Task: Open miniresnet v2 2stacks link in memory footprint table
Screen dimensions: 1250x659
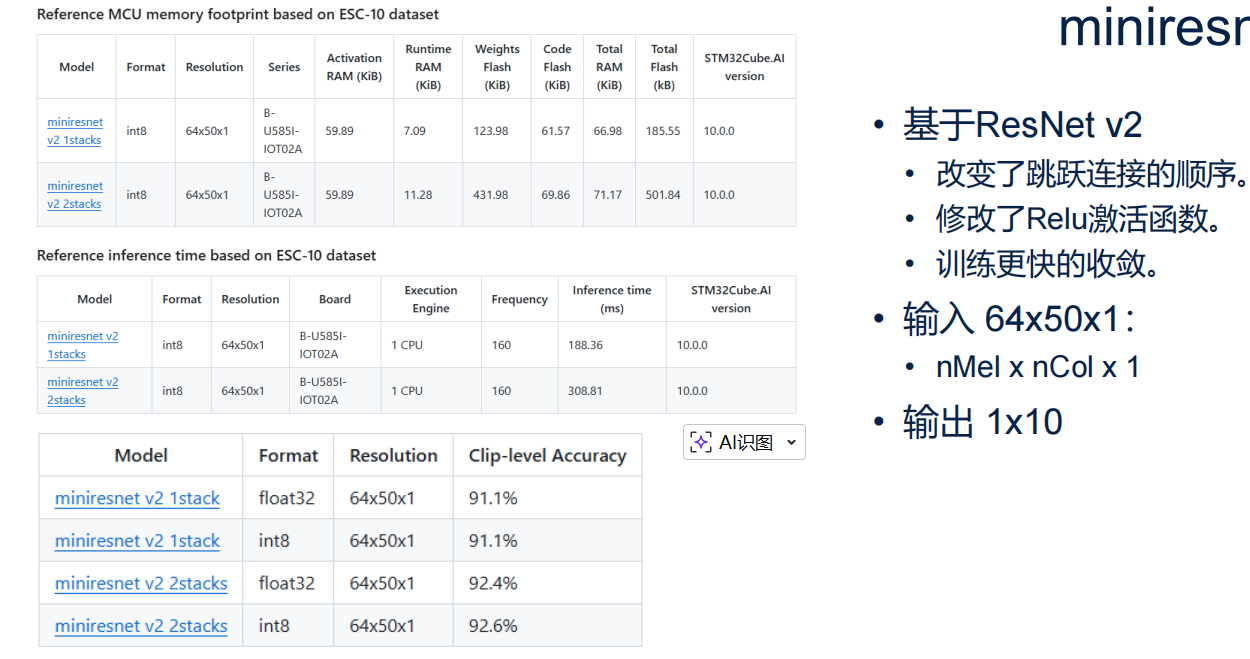Action: [x=75, y=195]
